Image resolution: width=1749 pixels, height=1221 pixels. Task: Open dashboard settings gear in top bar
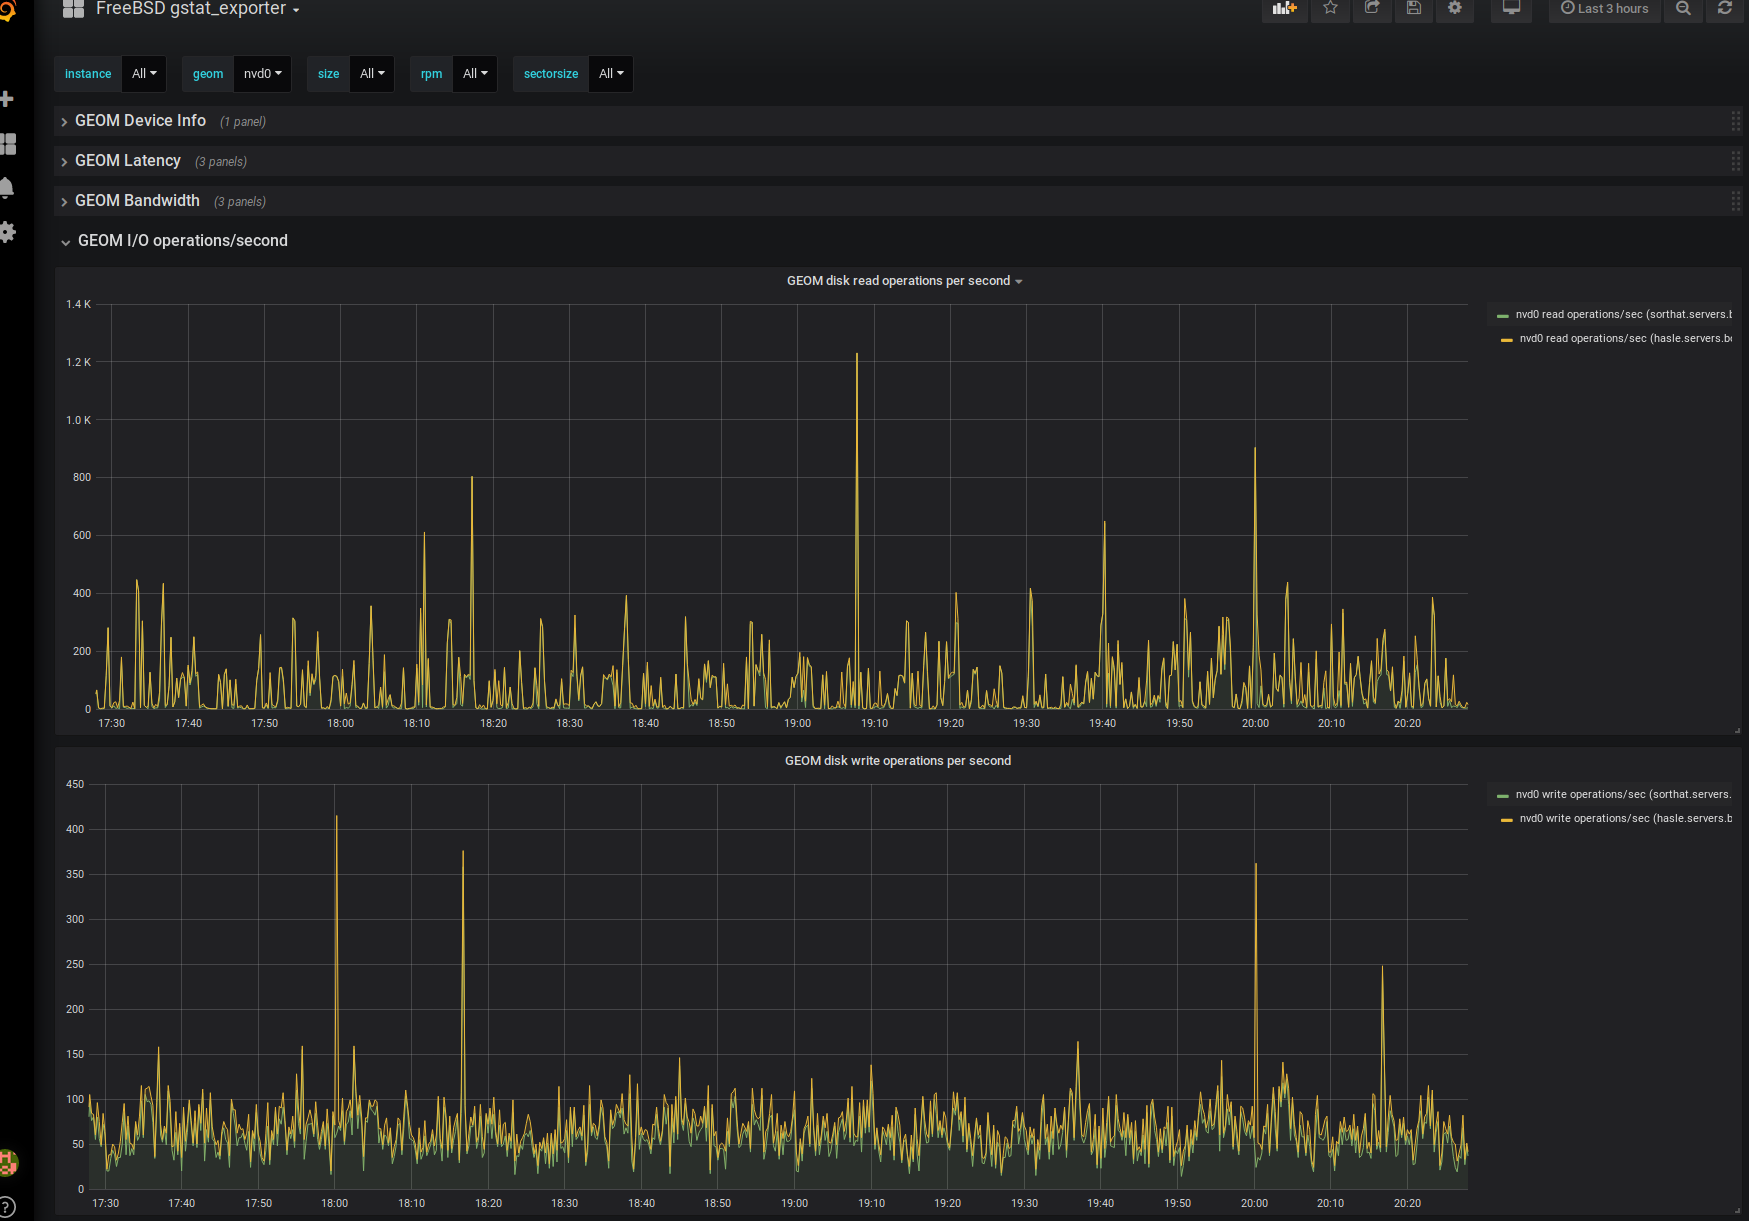(x=1455, y=9)
